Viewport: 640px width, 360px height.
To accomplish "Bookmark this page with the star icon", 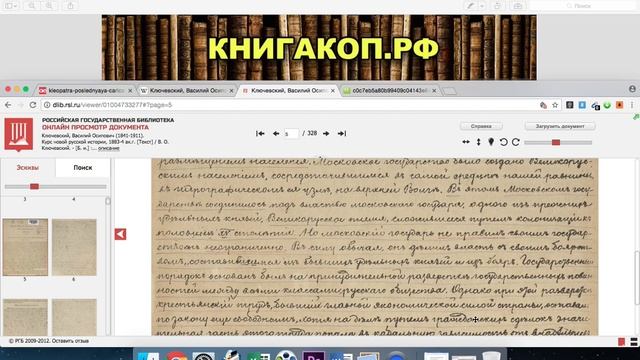I will [555, 105].
